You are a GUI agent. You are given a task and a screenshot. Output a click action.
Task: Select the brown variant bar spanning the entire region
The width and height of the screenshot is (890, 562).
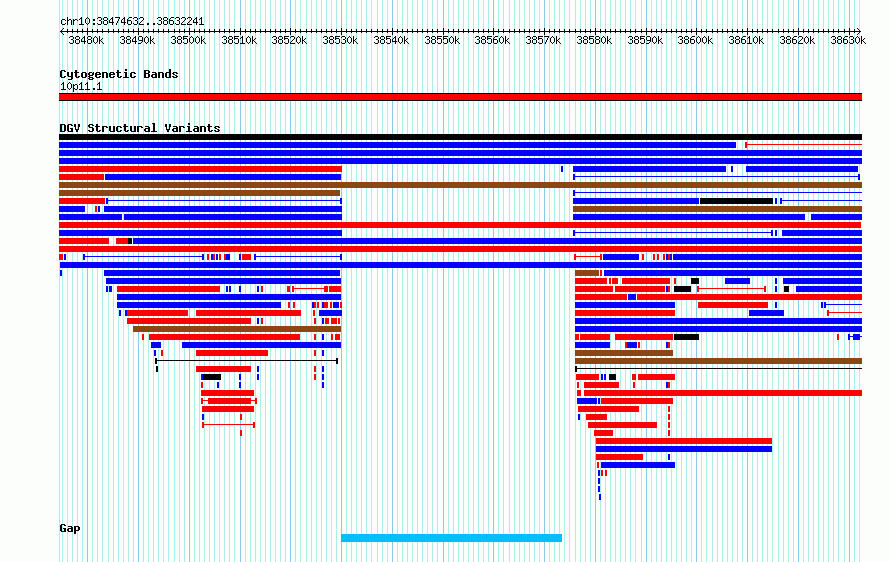460,185
